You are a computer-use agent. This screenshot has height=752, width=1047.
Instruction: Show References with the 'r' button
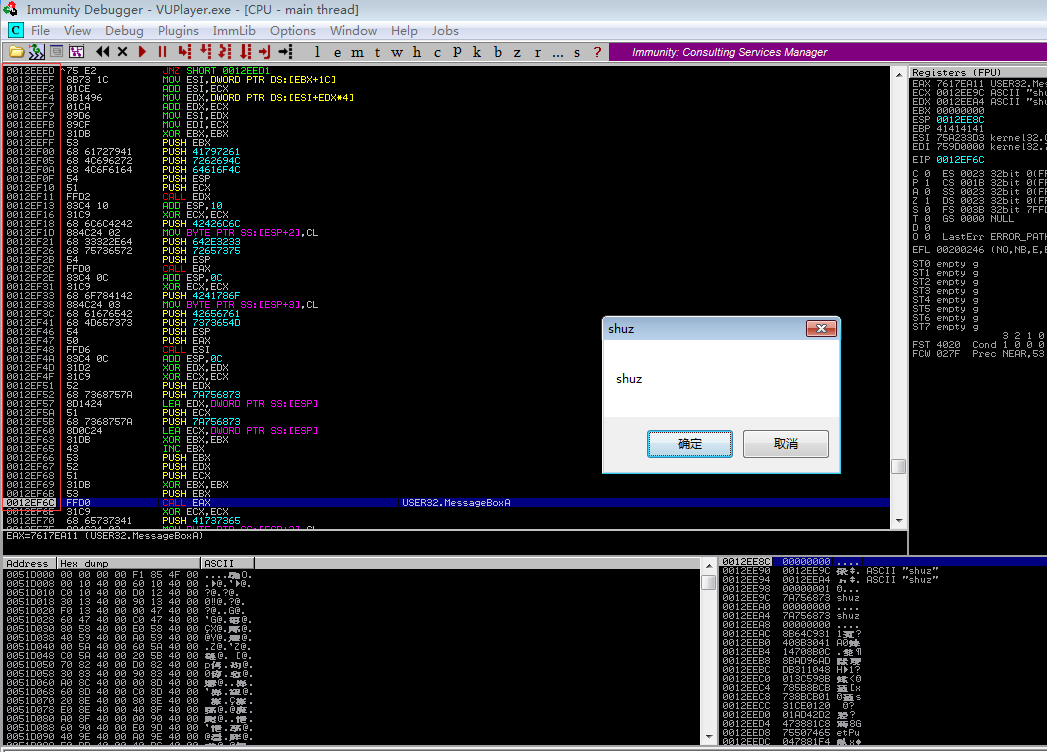[538, 52]
